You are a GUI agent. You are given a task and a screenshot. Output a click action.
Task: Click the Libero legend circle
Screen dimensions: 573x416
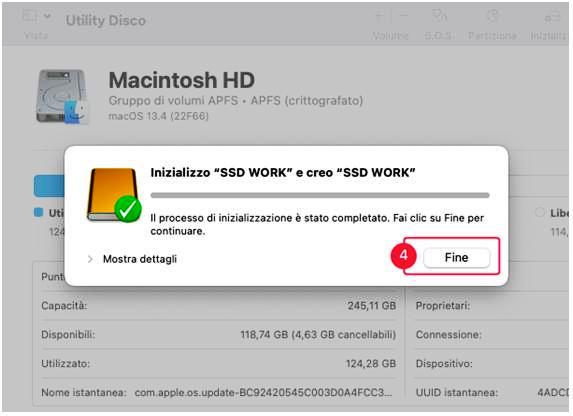coord(539,212)
